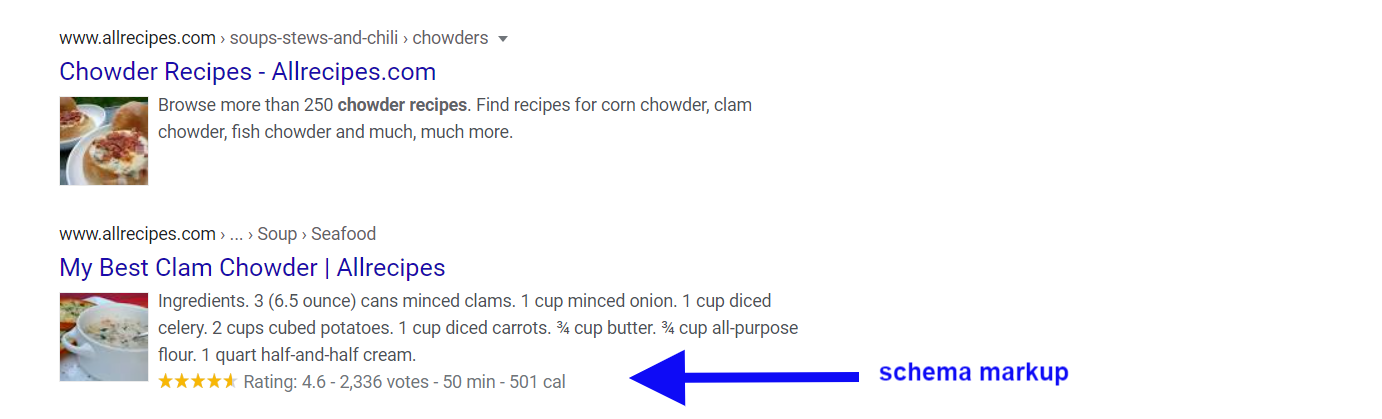The image size is (1382, 419).
Task: Click the 501 cal calorie info
Action: pos(538,382)
